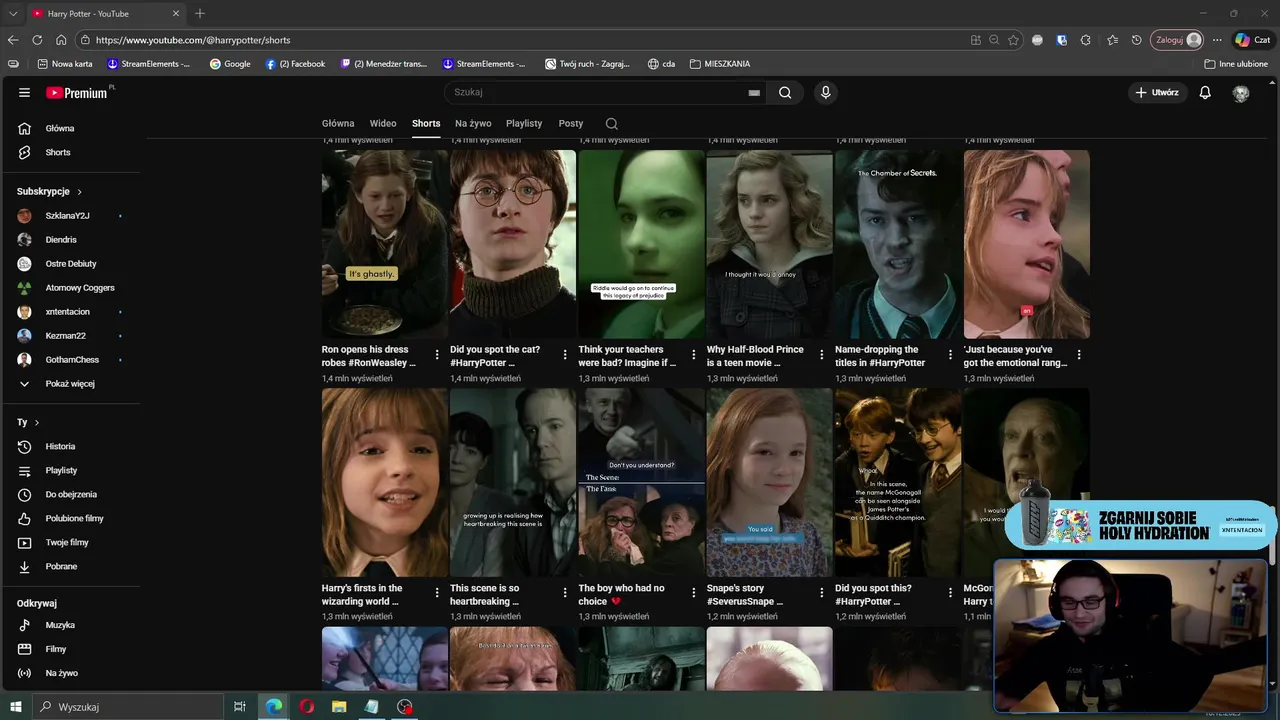Open options menu for 'Why Half-Blood Prince' short
1280x720 pixels.
coord(822,355)
